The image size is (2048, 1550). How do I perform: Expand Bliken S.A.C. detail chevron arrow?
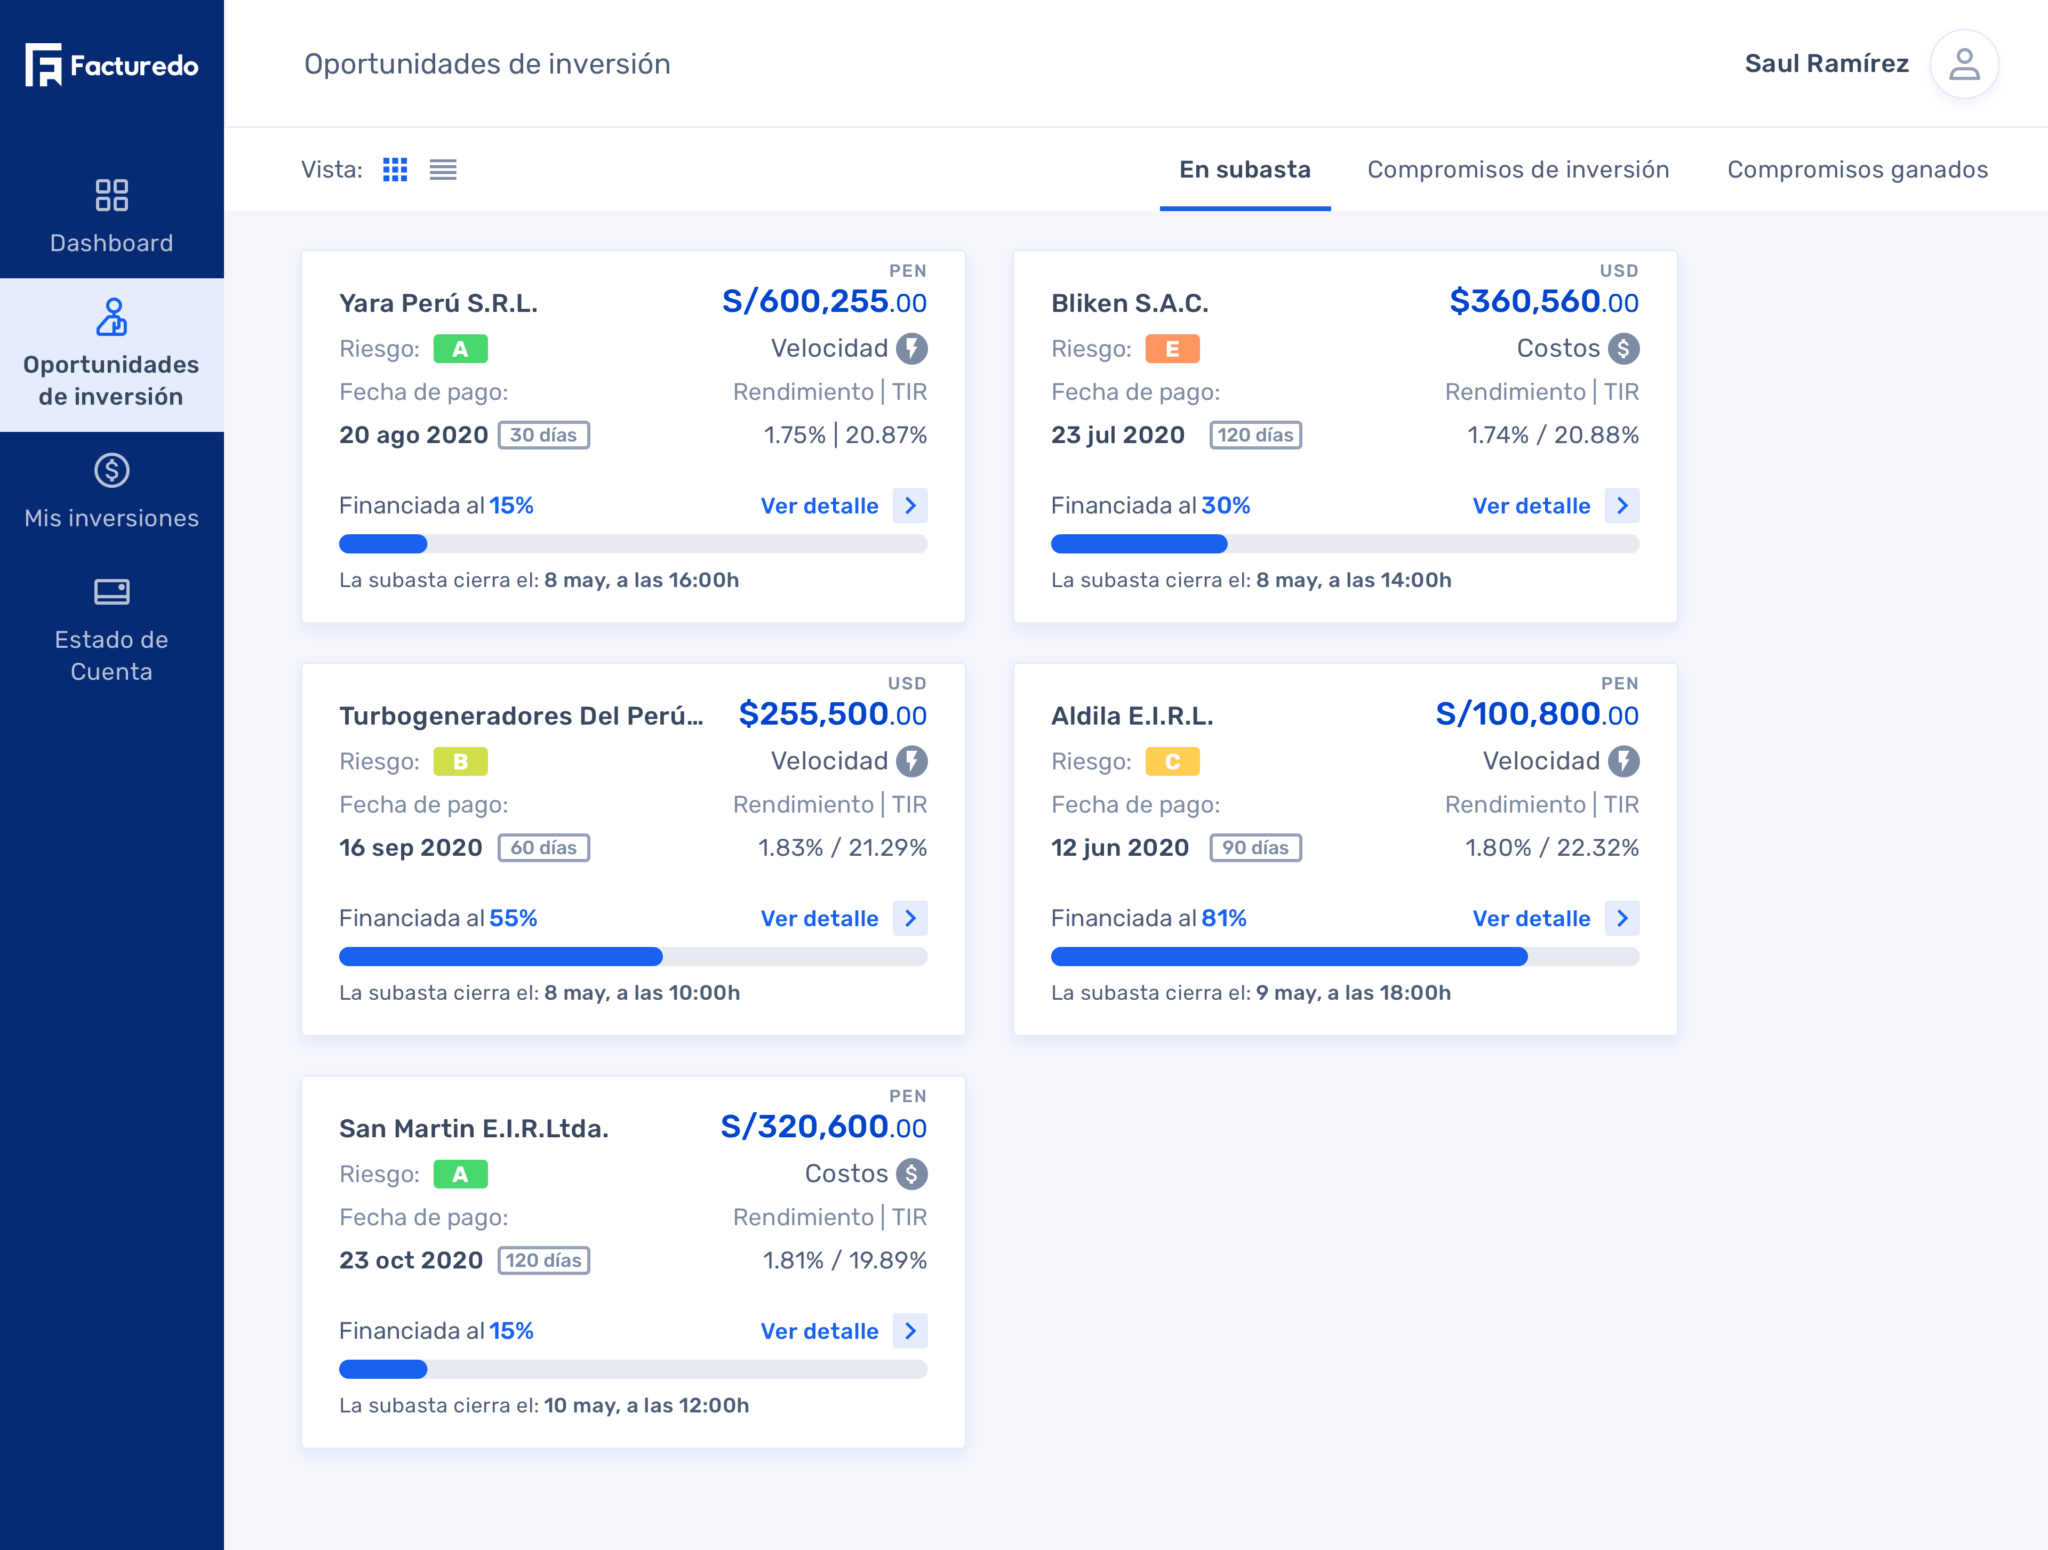pyautogui.click(x=1622, y=506)
